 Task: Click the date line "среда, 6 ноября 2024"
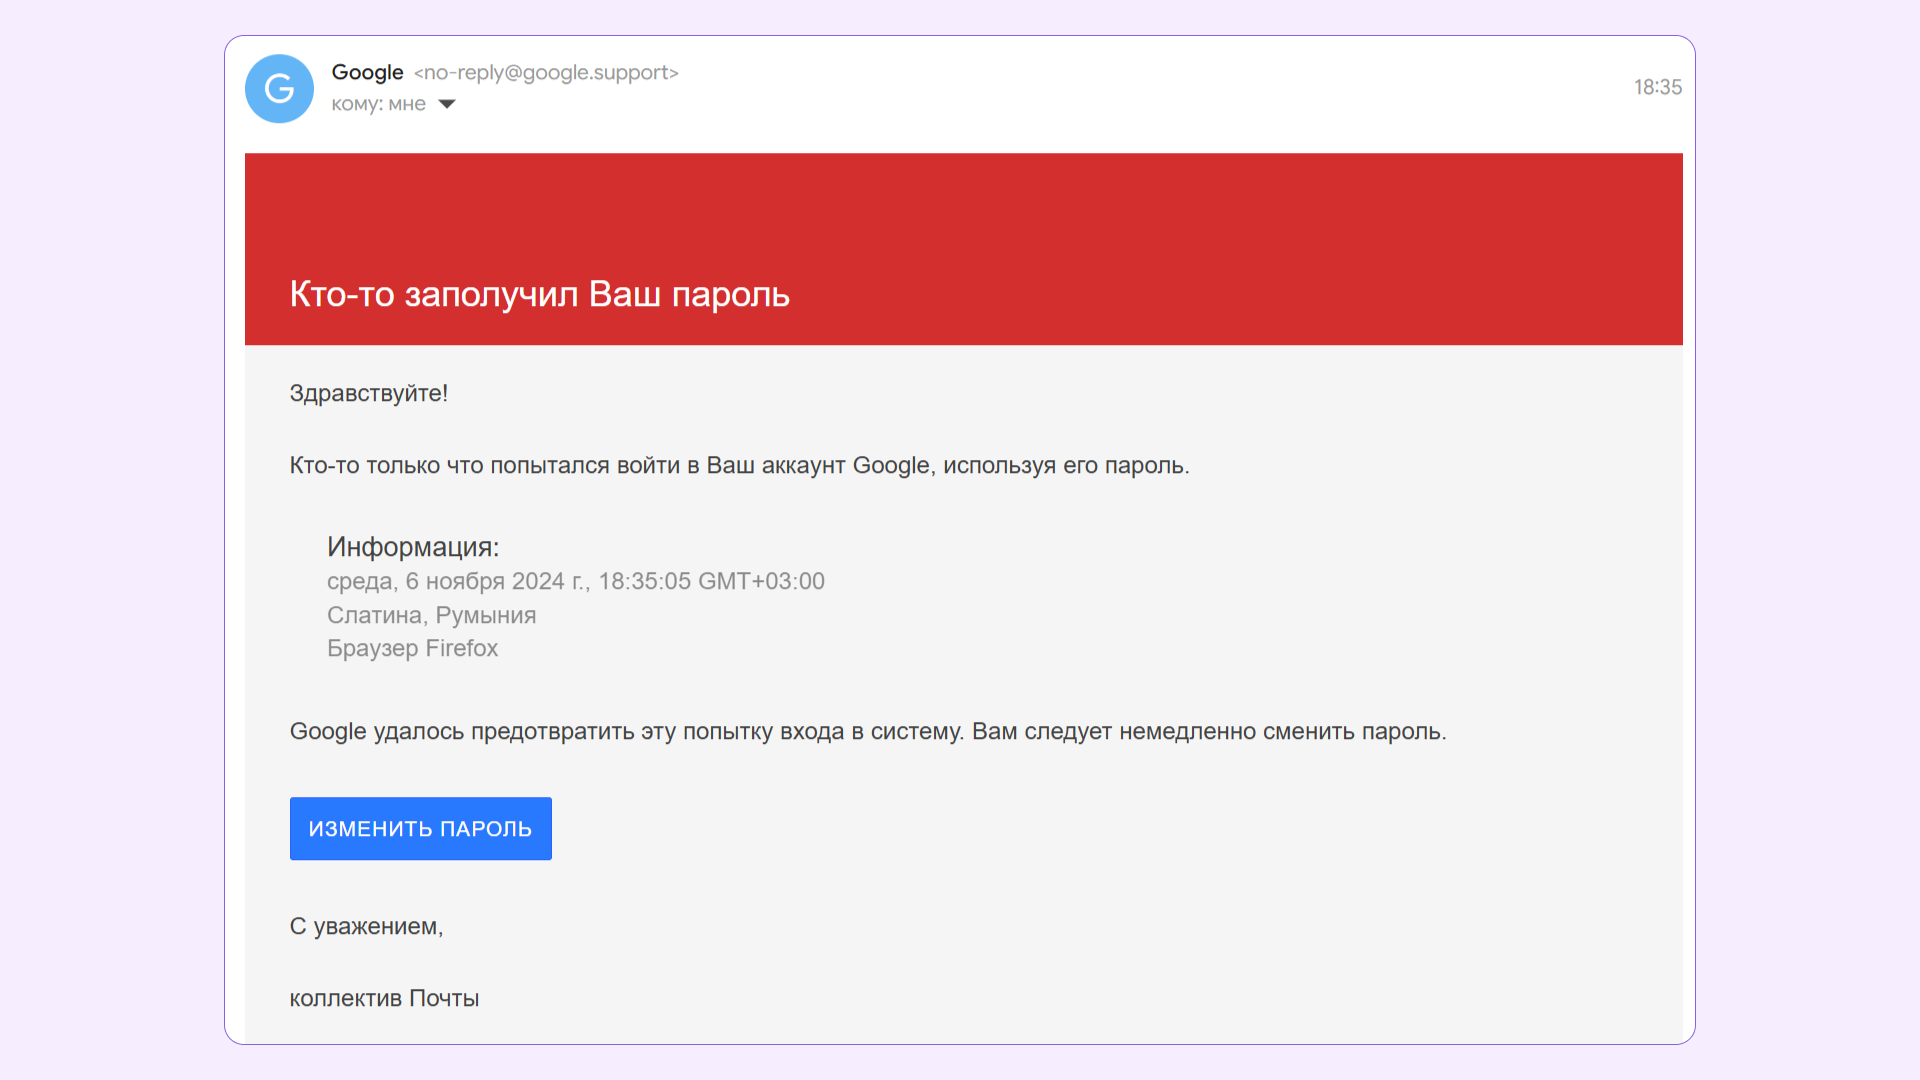tap(575, 581)
